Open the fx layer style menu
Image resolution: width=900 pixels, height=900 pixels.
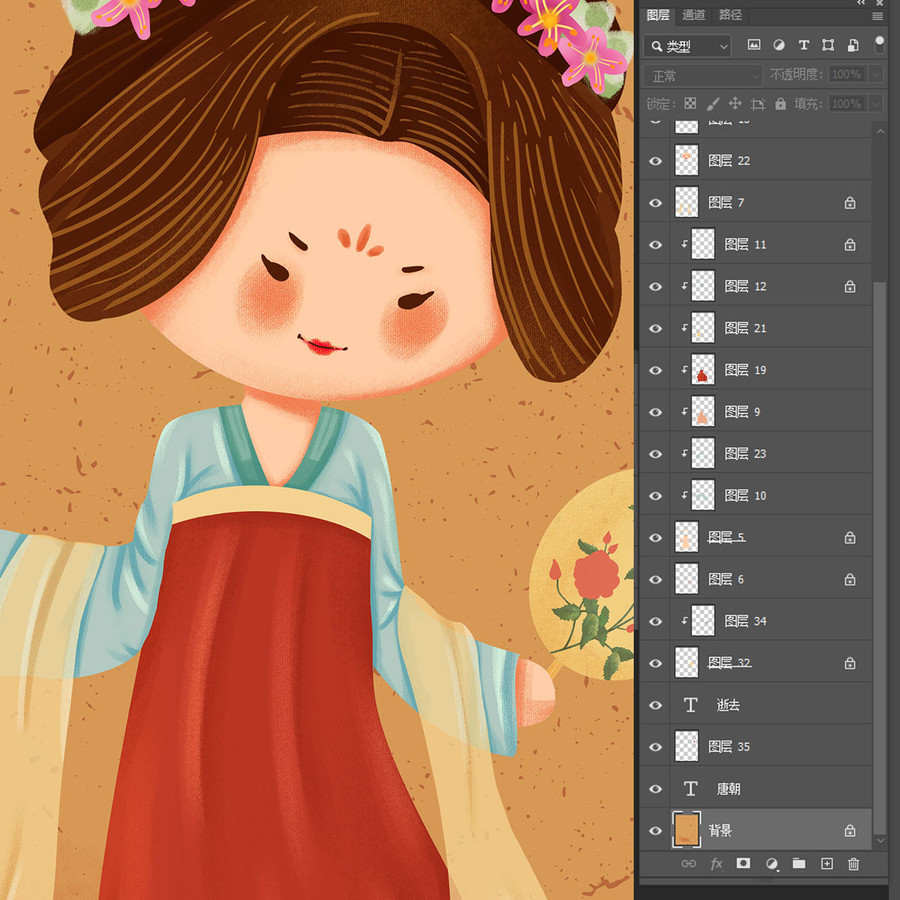[x=716, y=864]
